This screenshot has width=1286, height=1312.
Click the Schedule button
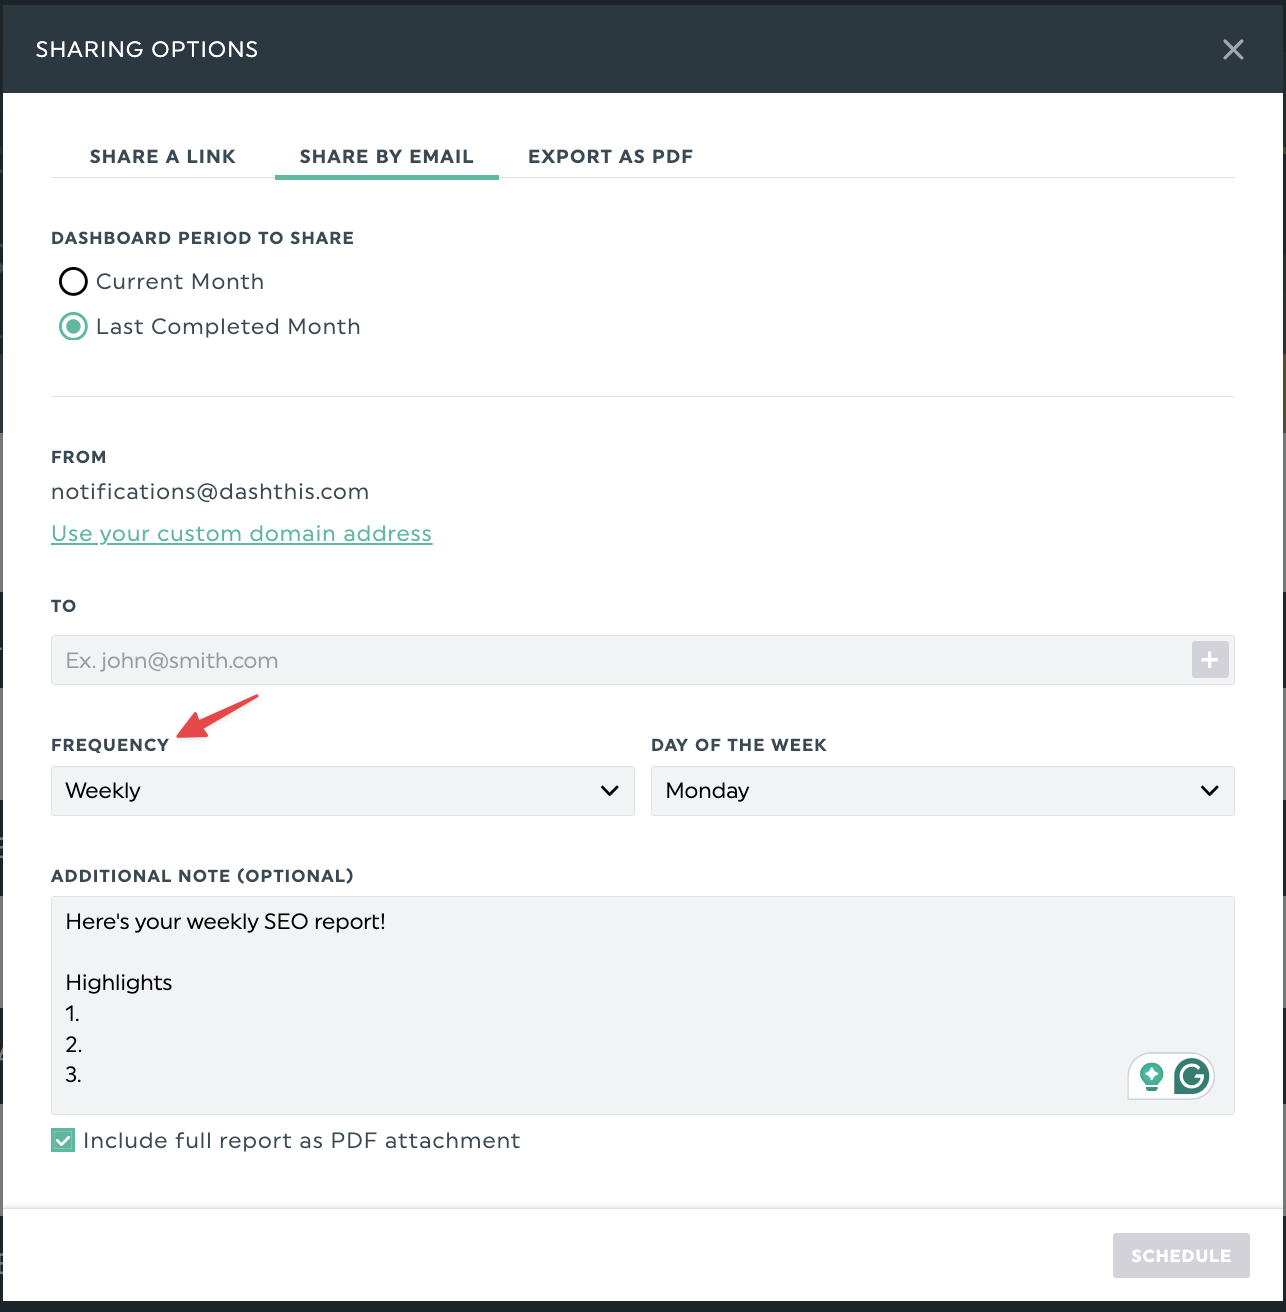click(x=1181, y=1256)
